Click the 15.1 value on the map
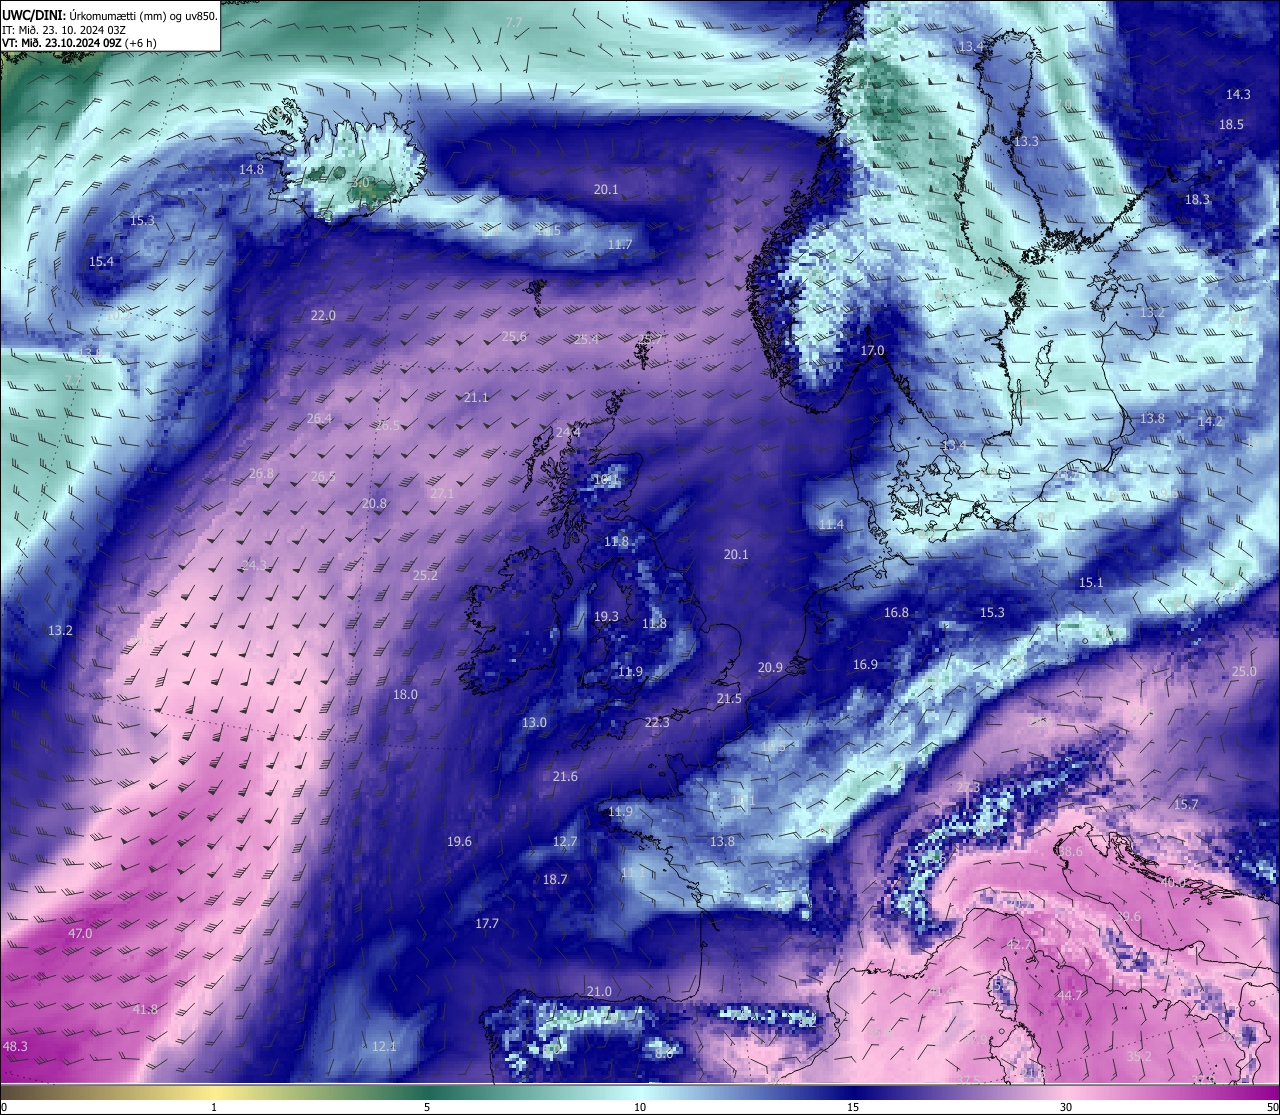Screen dimensions: 1280x1115 [1091, 582]
